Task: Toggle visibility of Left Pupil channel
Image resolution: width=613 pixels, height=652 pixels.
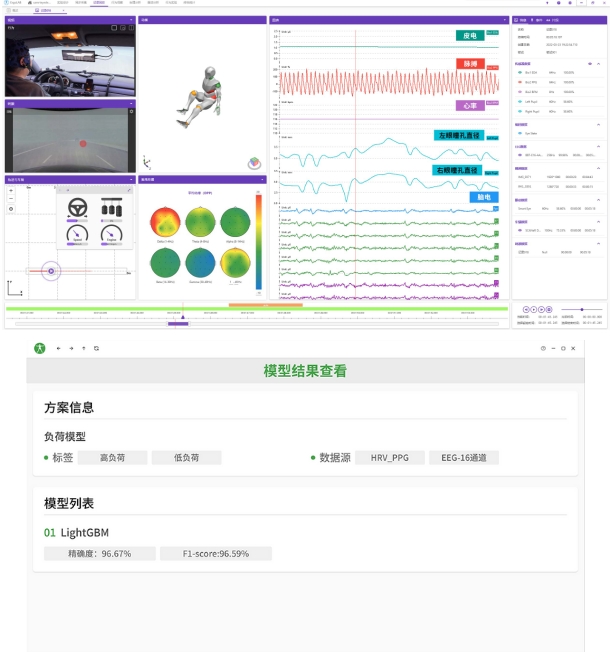Action: tap(520, 101)
